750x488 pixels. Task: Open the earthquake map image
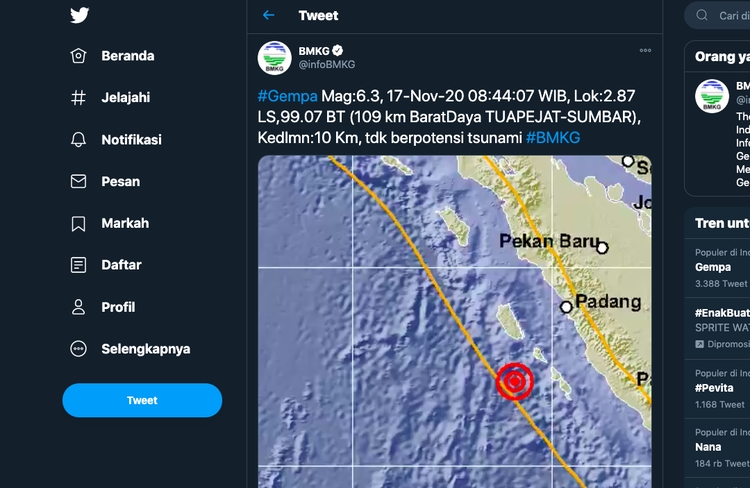pyautogui.click(x=455, y=320)
